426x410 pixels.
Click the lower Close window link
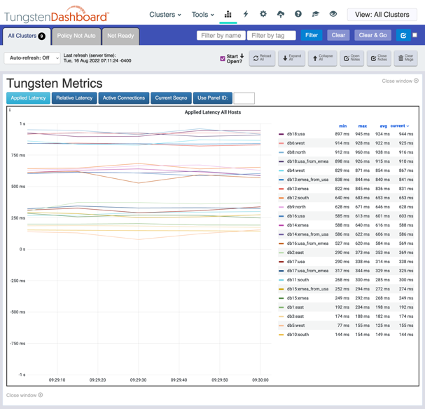[24, 395]
